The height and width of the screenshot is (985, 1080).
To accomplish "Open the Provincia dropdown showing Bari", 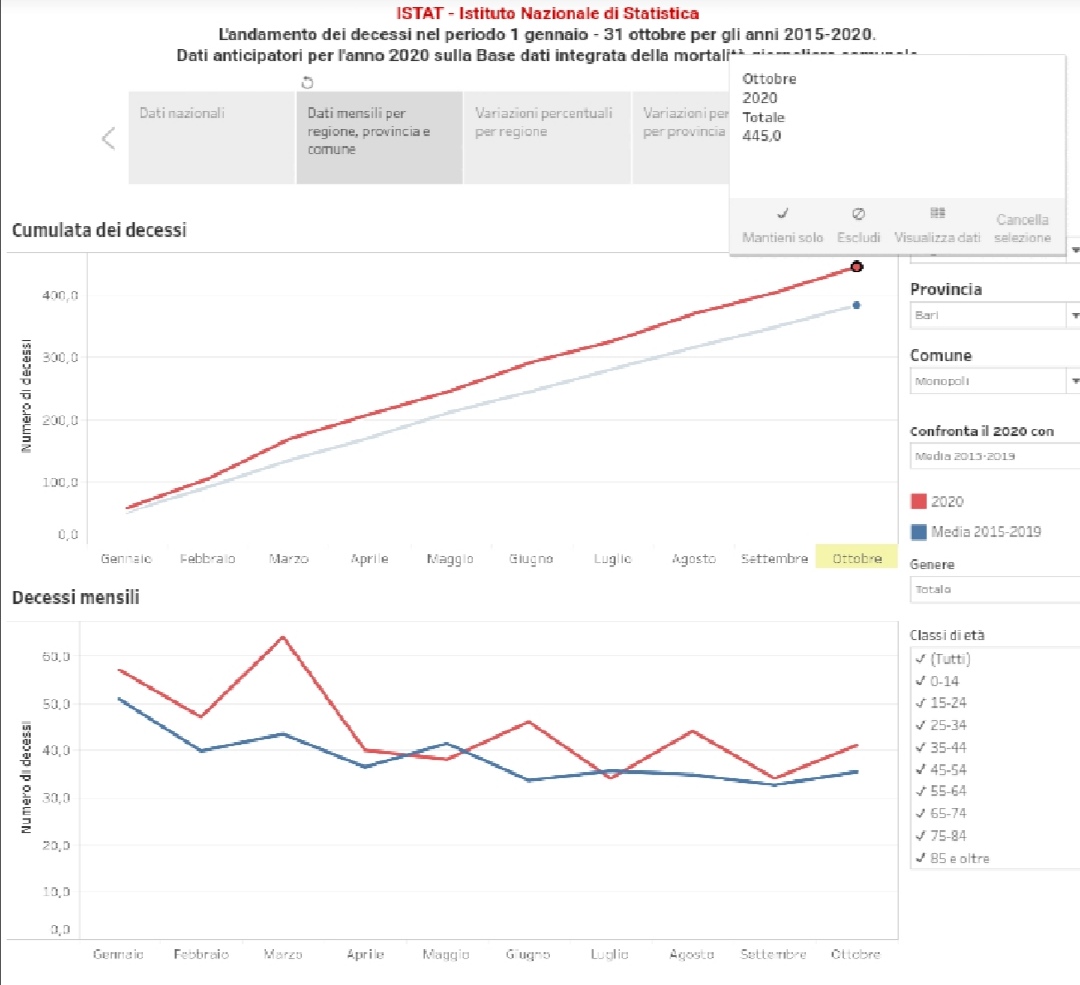I will click(994, 315).
